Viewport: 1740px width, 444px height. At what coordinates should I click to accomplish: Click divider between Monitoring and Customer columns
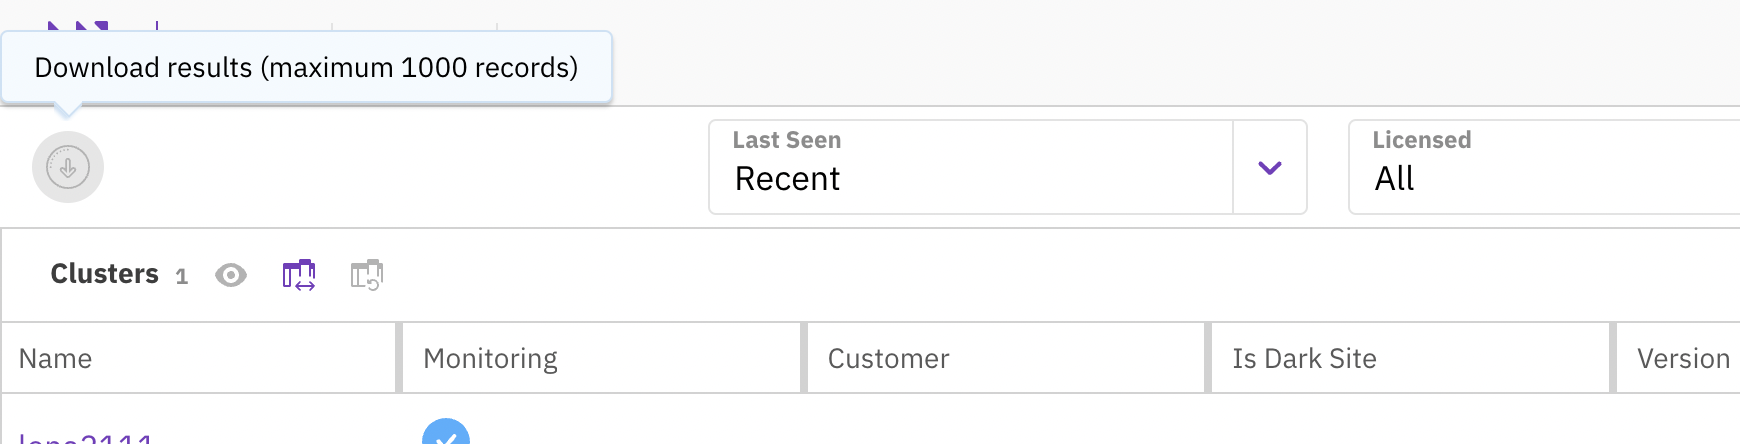point(804,358)
